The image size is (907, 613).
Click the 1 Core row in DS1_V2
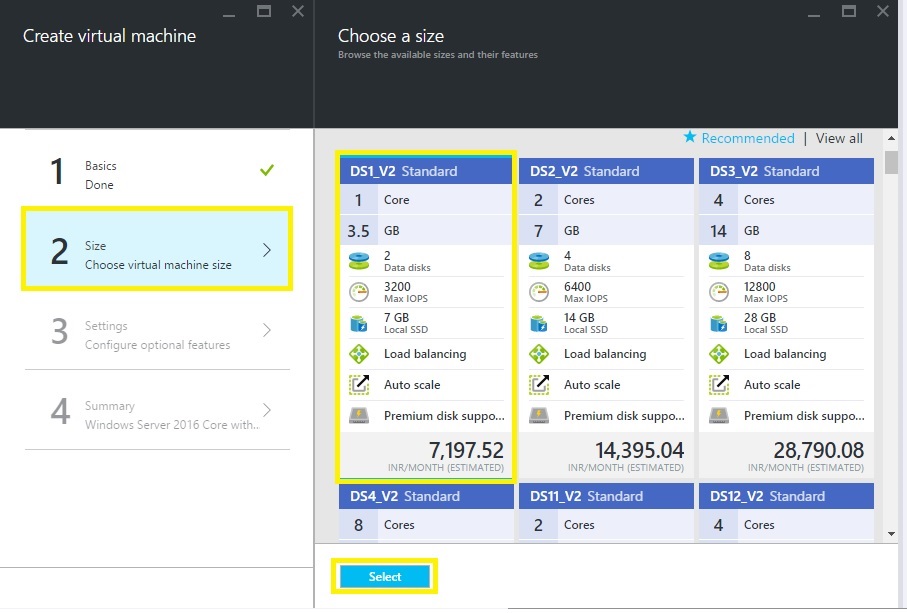pyautogui.click(x=426, y=200)
